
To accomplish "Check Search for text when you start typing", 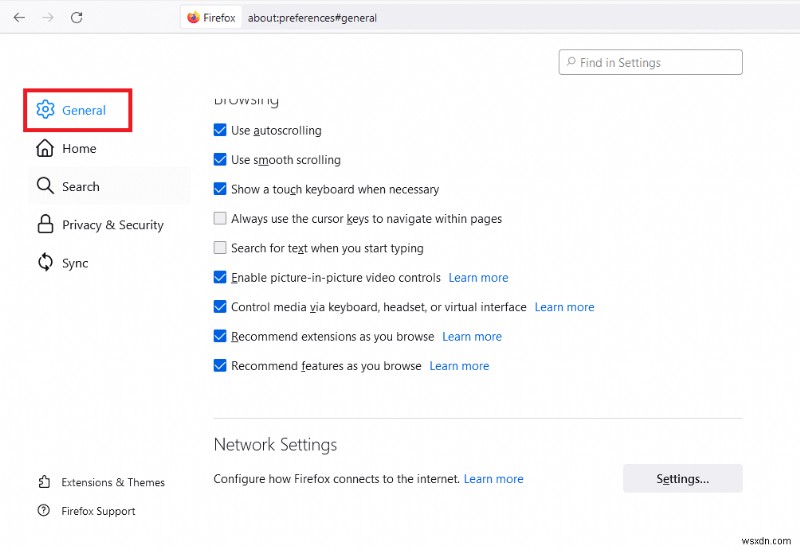I will click(x=220, y=248).
